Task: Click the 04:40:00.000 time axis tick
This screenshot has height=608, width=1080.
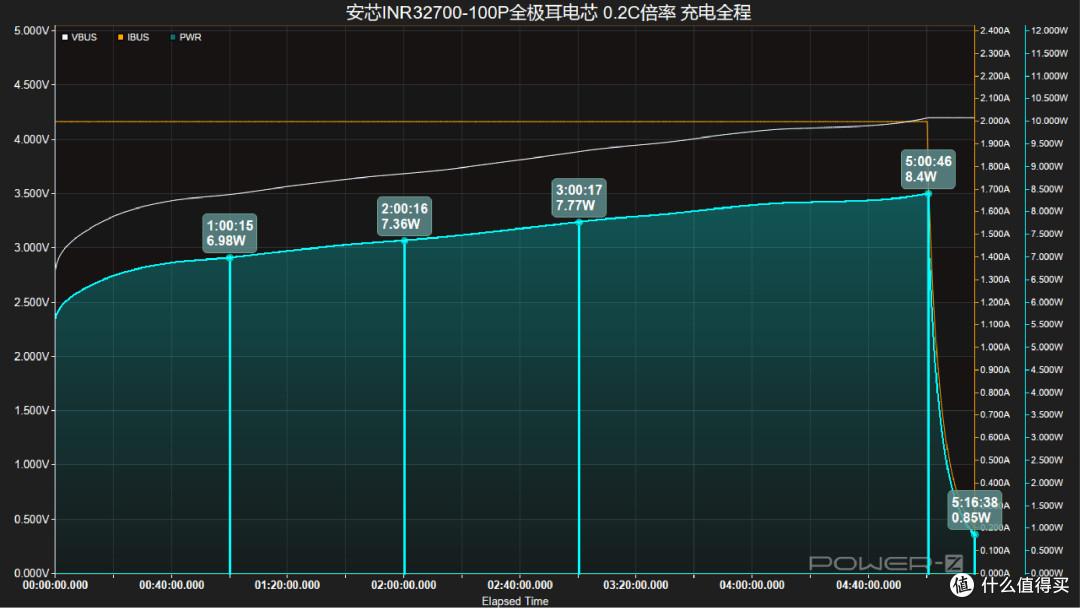Action: (x=869, y=585)
